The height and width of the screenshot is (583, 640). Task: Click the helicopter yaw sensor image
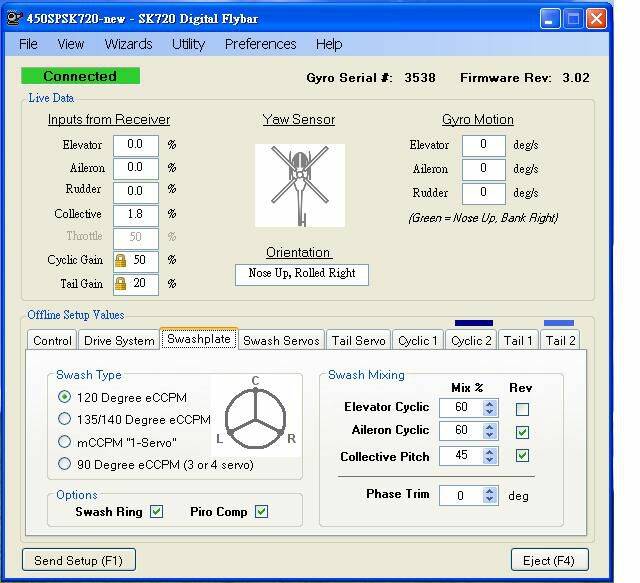point(300,185)
